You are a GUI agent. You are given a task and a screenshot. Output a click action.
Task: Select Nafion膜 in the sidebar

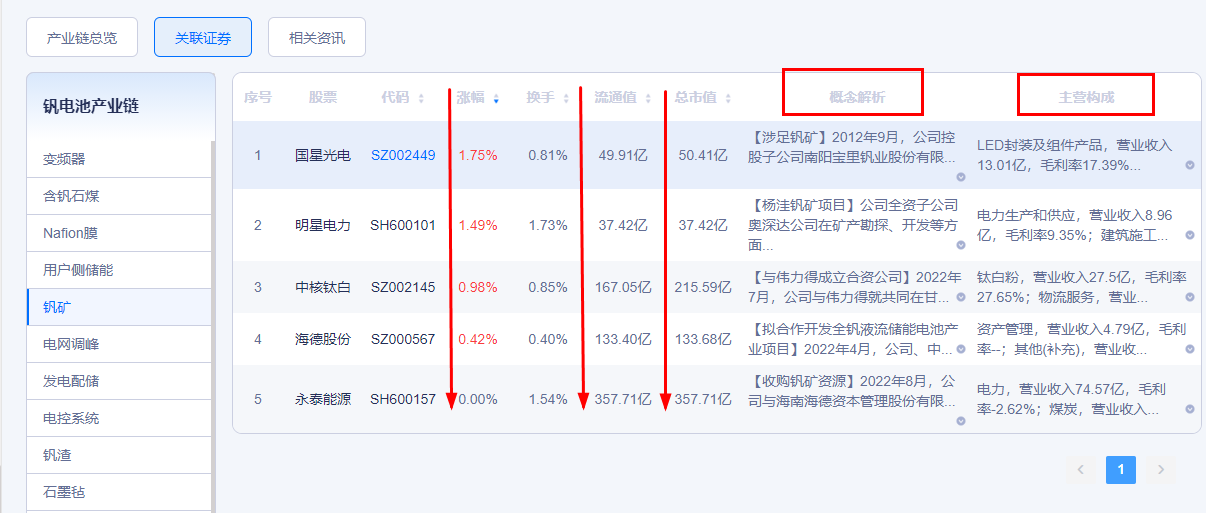119,233
